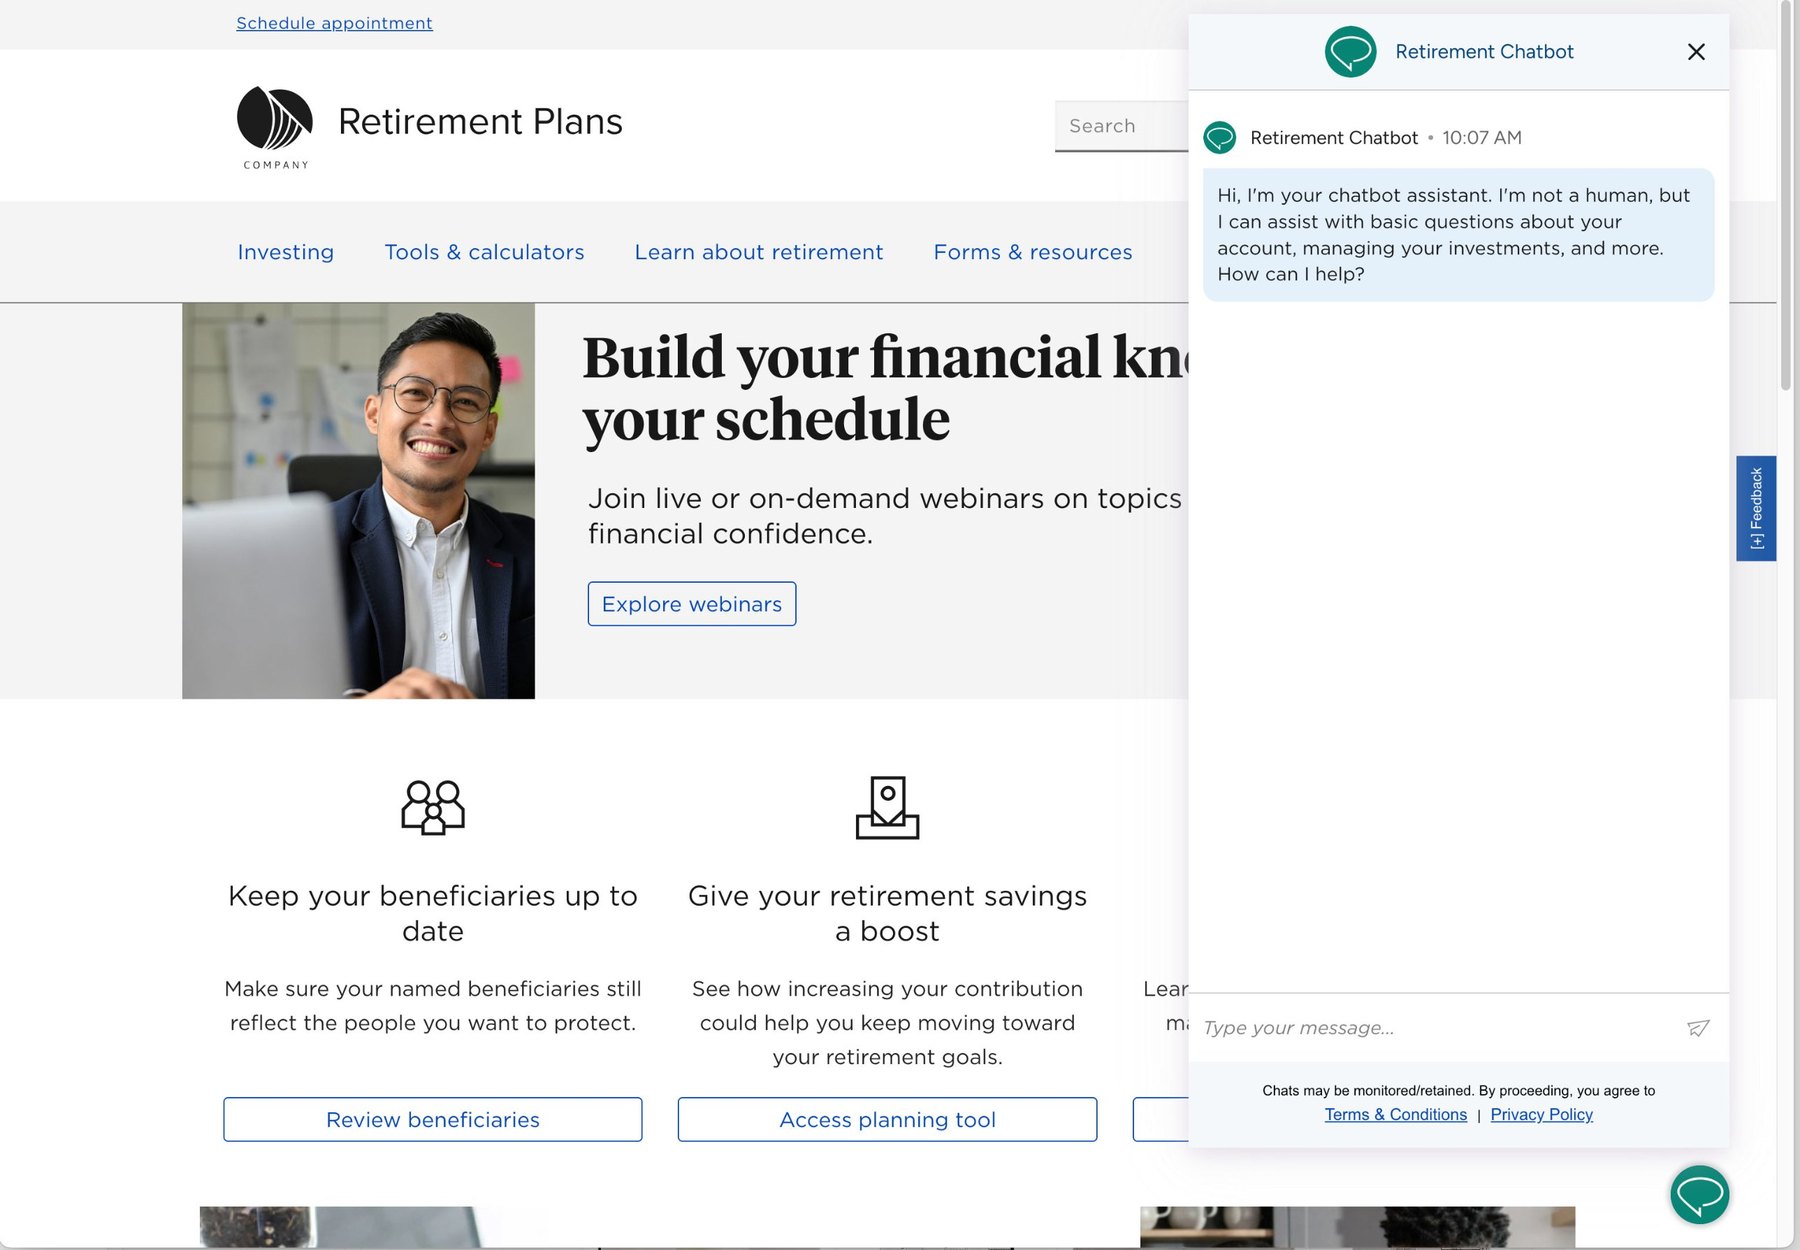Click the Explore webinars button
The image size is (1800, 1250).
[x=692, y=604]
